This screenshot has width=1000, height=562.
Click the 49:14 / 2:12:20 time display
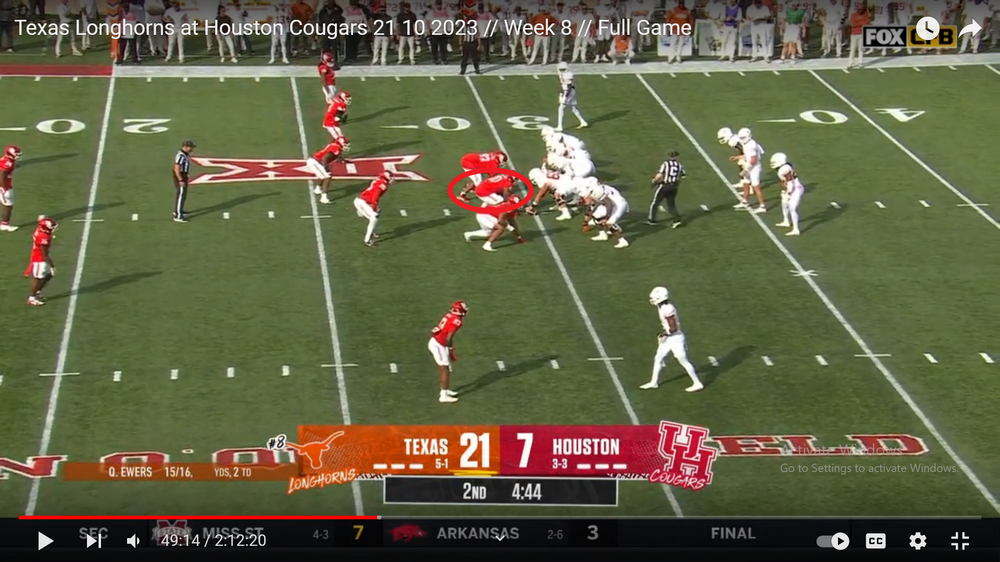point(213,541)
